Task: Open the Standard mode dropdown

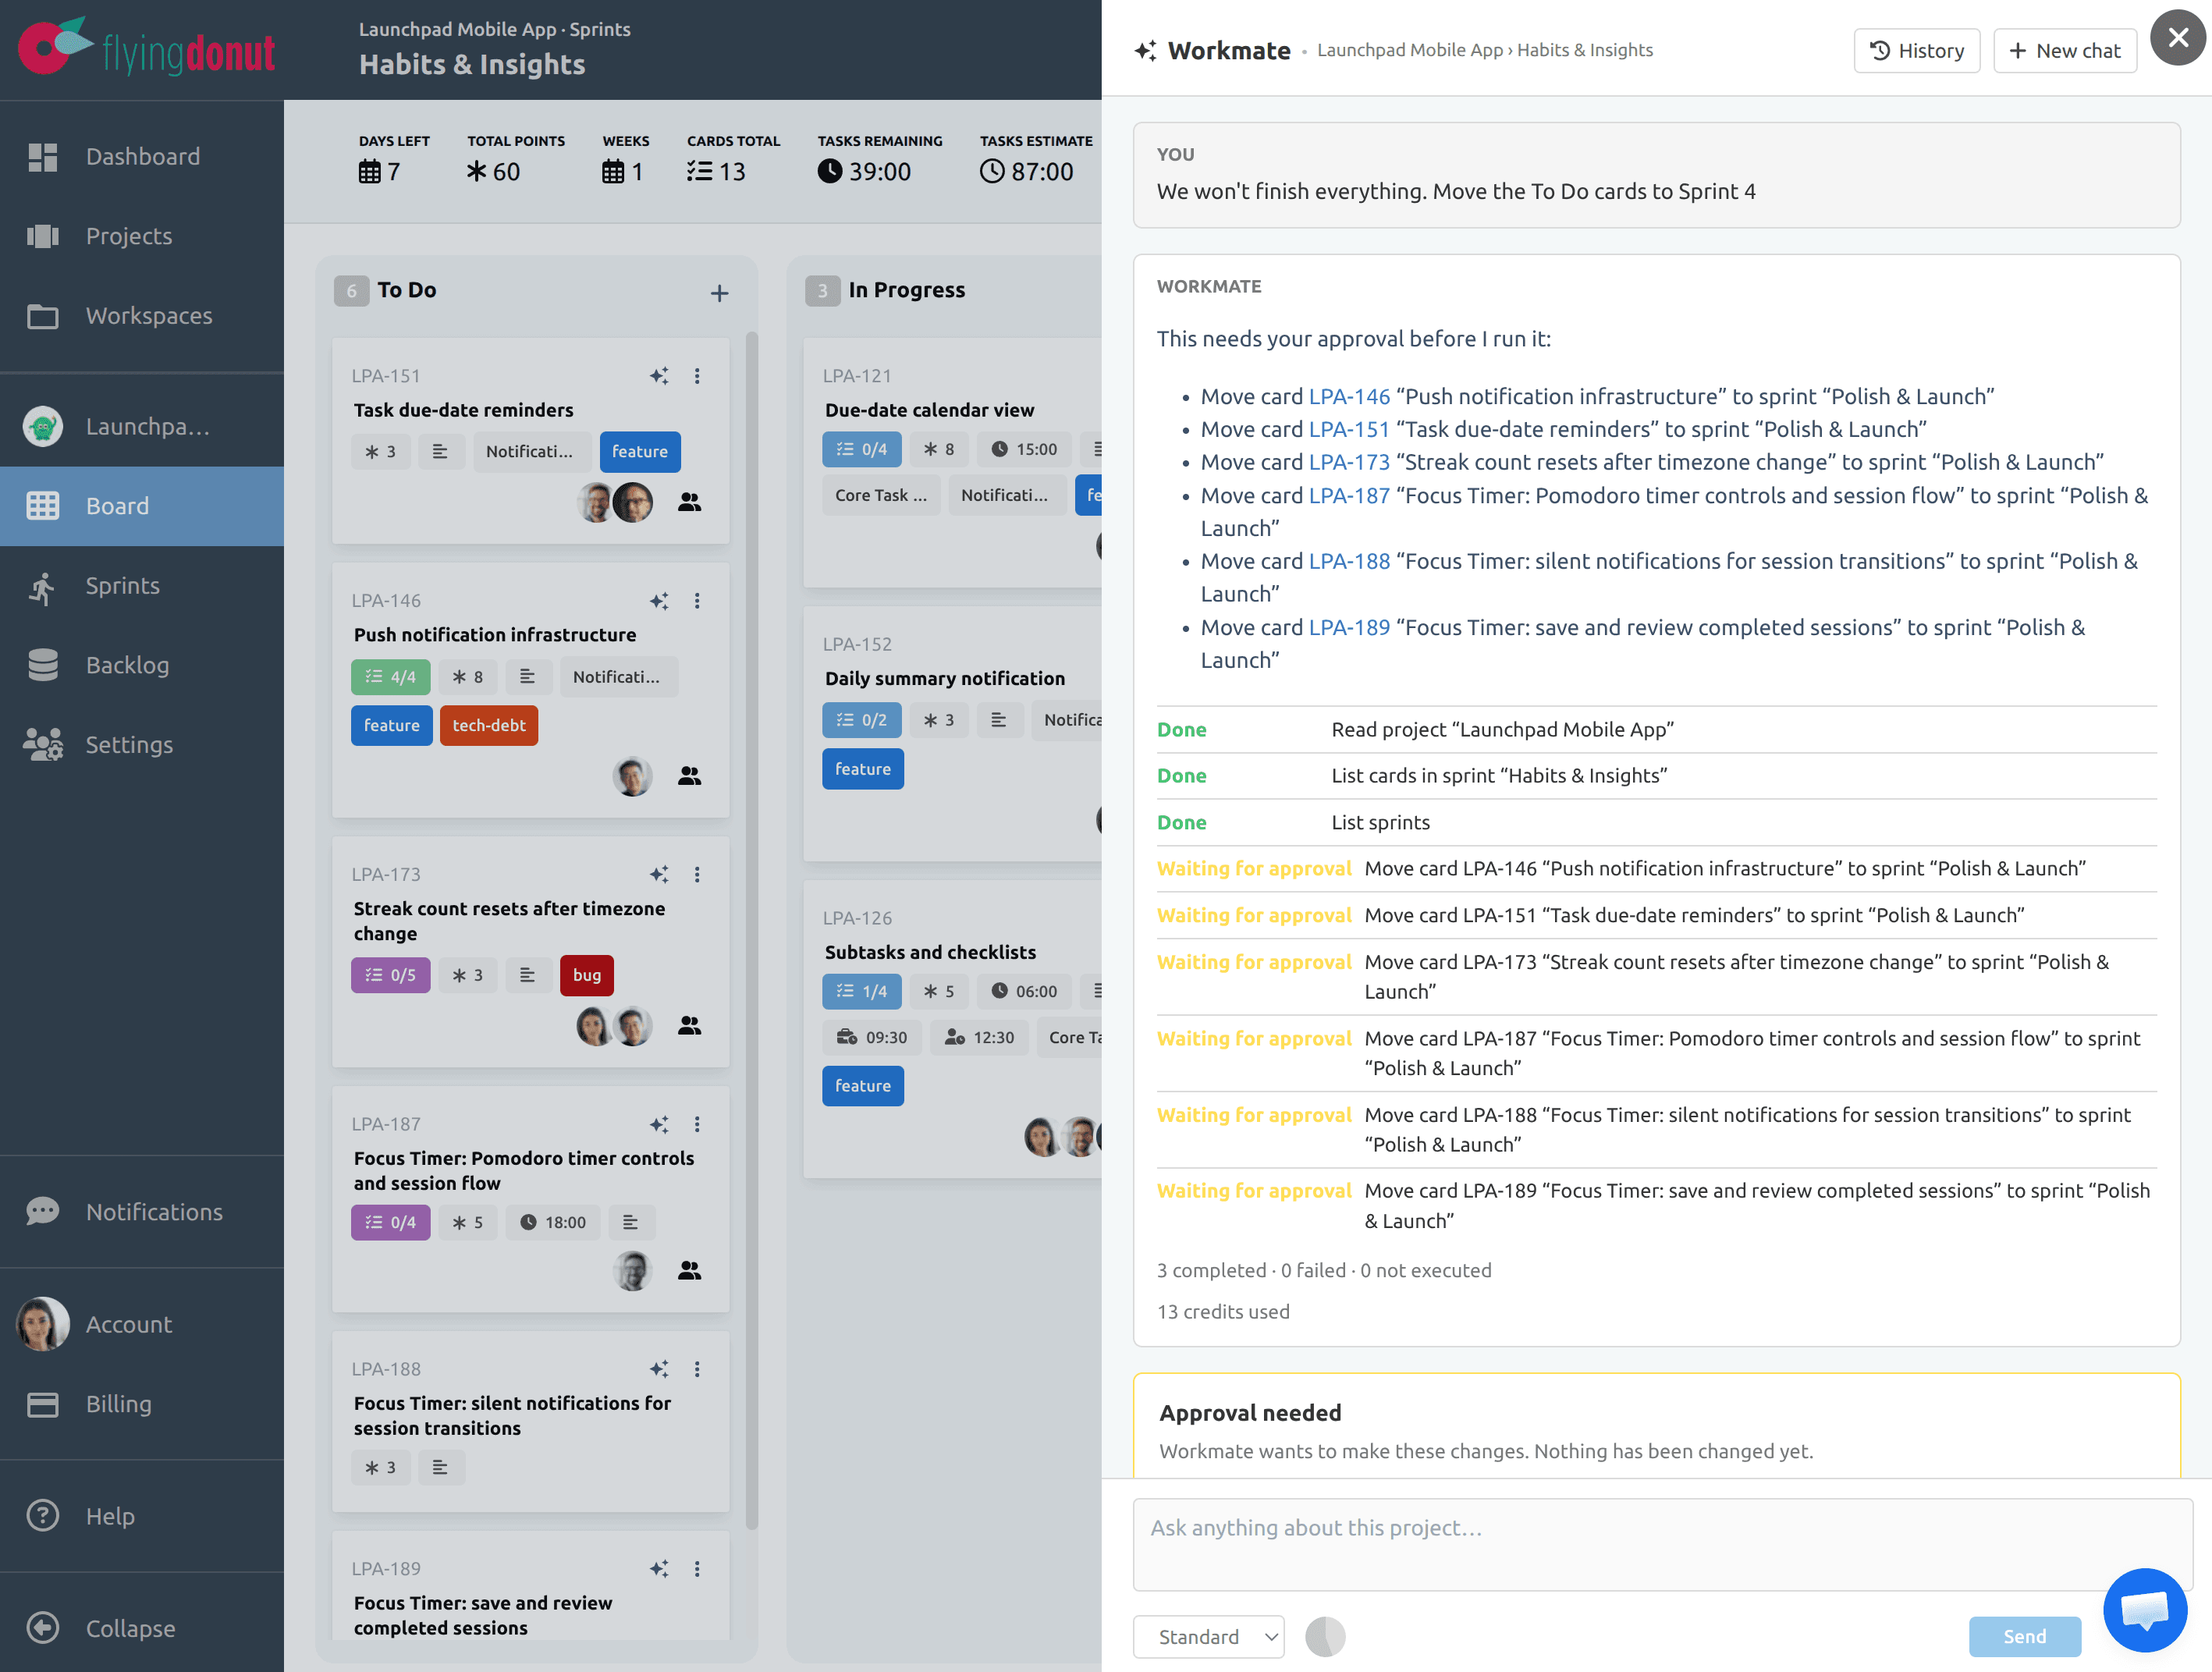Action: 1208,1637
